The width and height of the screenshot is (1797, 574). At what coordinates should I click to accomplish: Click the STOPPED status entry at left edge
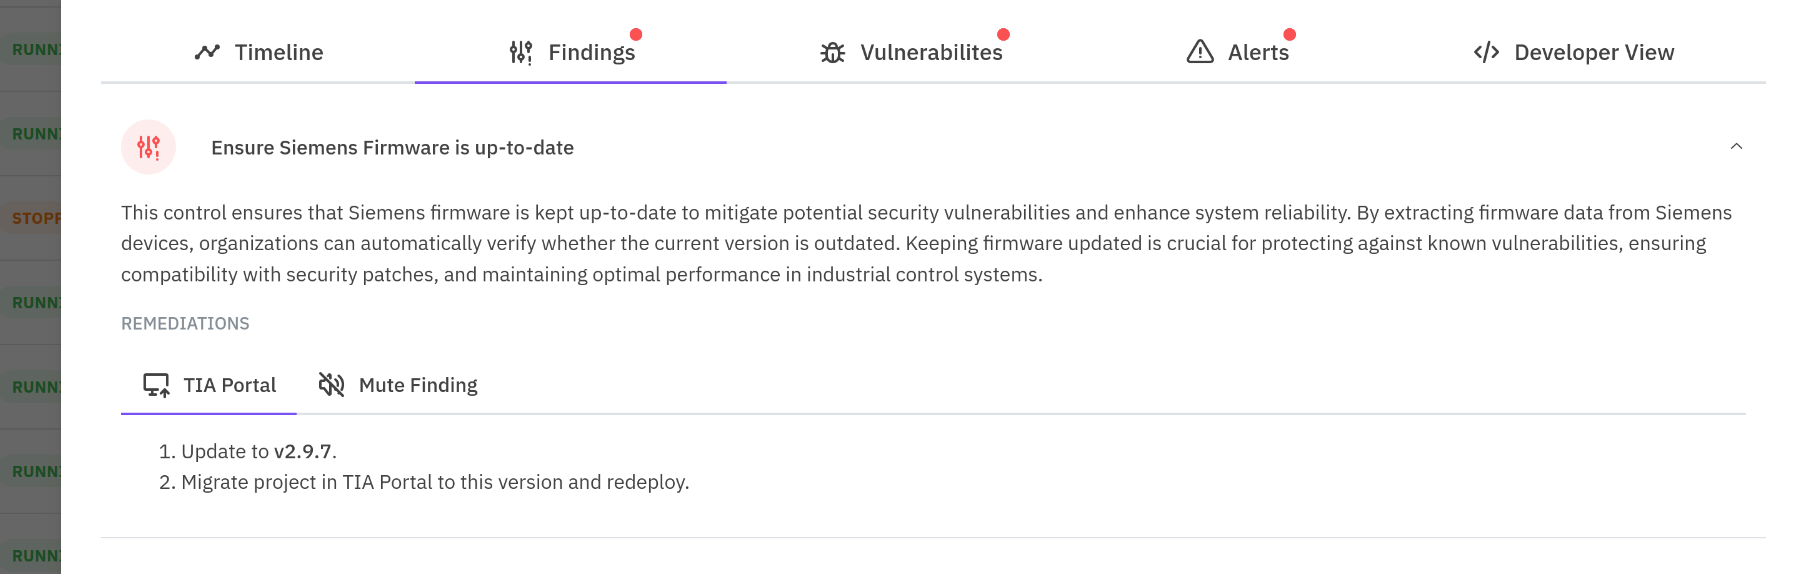pyautogui.click(x=35, y=218)
